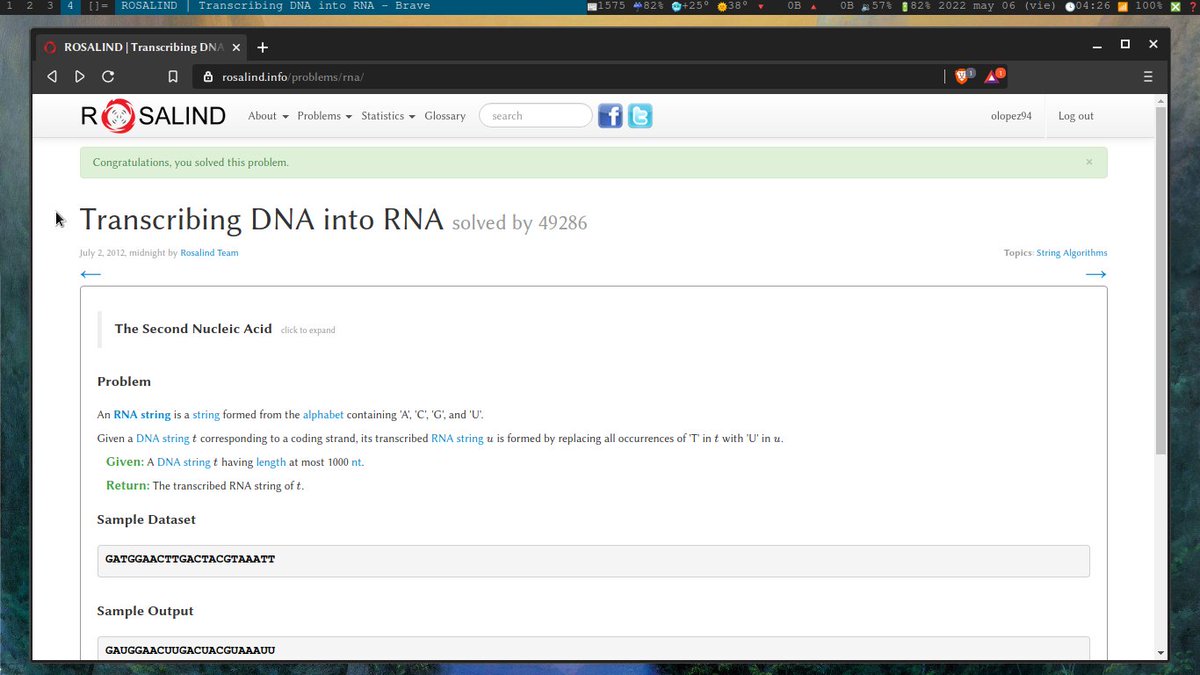1200x675 pixels.
Task: Bookmark this page icon
Action: (173, 76)
